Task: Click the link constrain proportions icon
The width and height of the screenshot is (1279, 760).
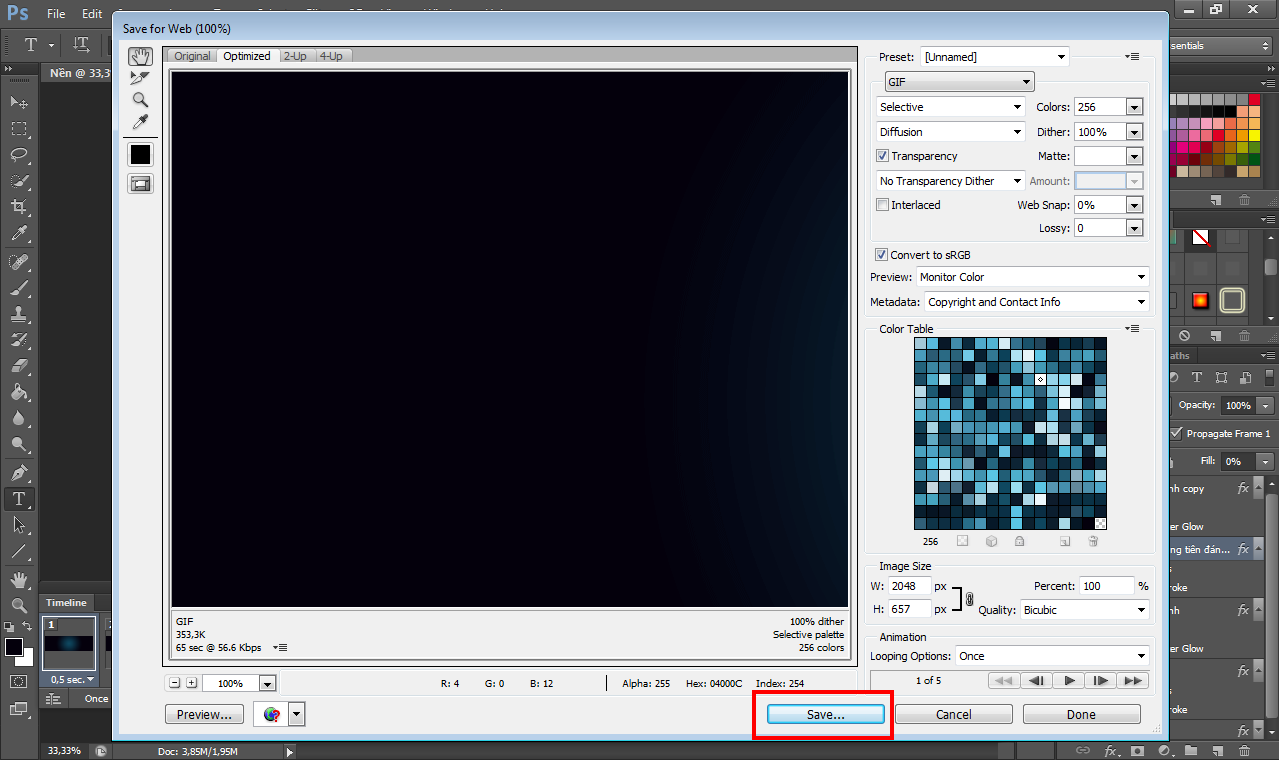Action: coord(969,598)
